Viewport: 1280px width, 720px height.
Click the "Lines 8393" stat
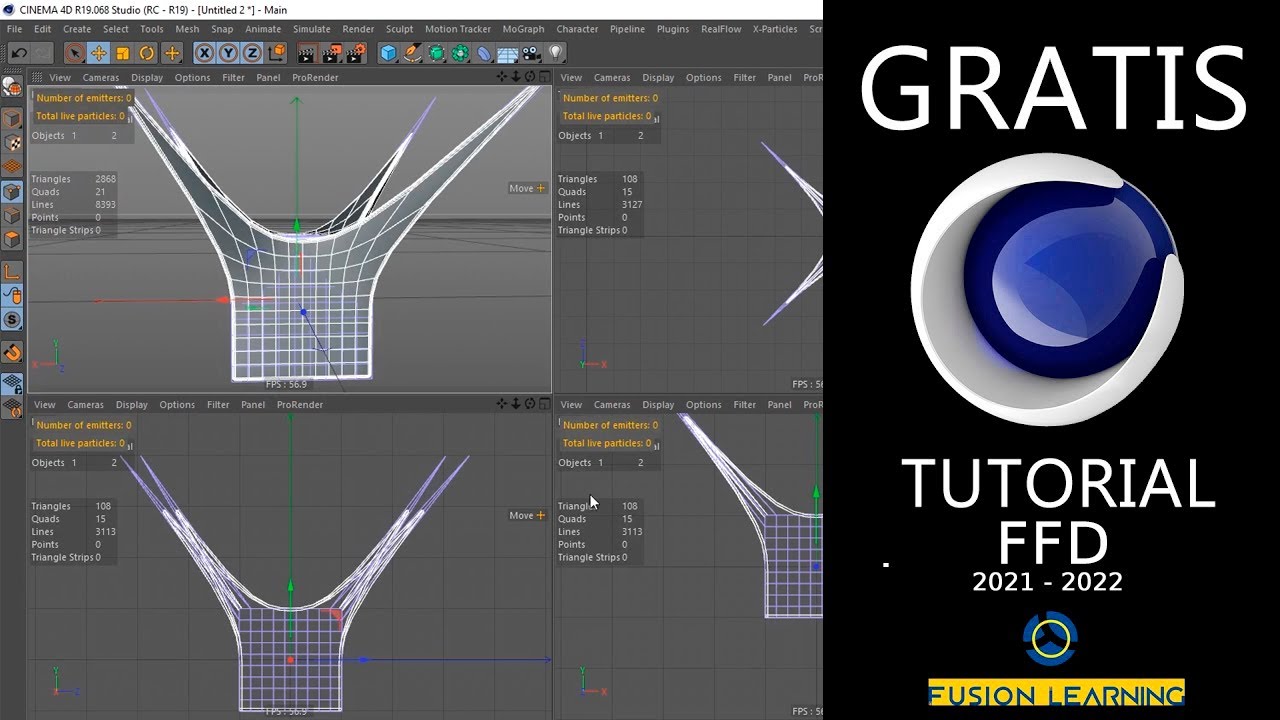coord(74,205)
